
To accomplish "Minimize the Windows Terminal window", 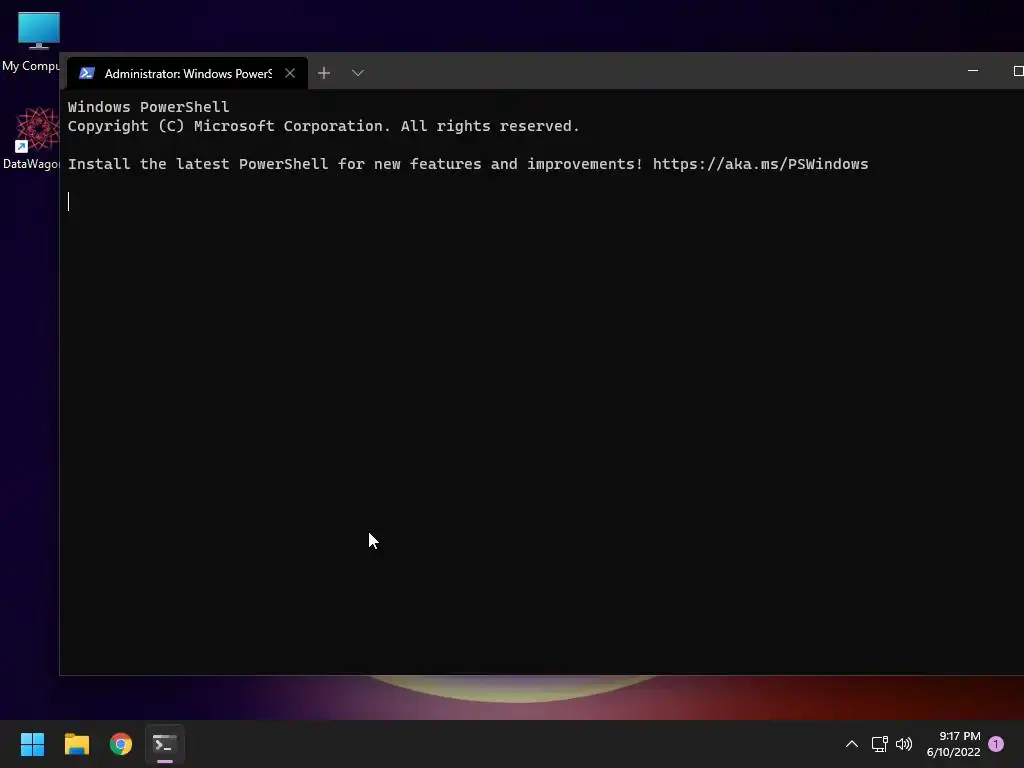I will point(972,71).
